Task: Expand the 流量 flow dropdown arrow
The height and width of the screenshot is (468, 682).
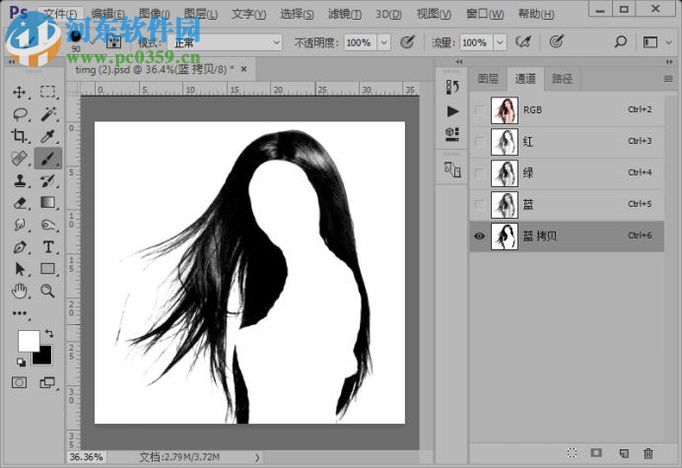Action: click(499, 44)
